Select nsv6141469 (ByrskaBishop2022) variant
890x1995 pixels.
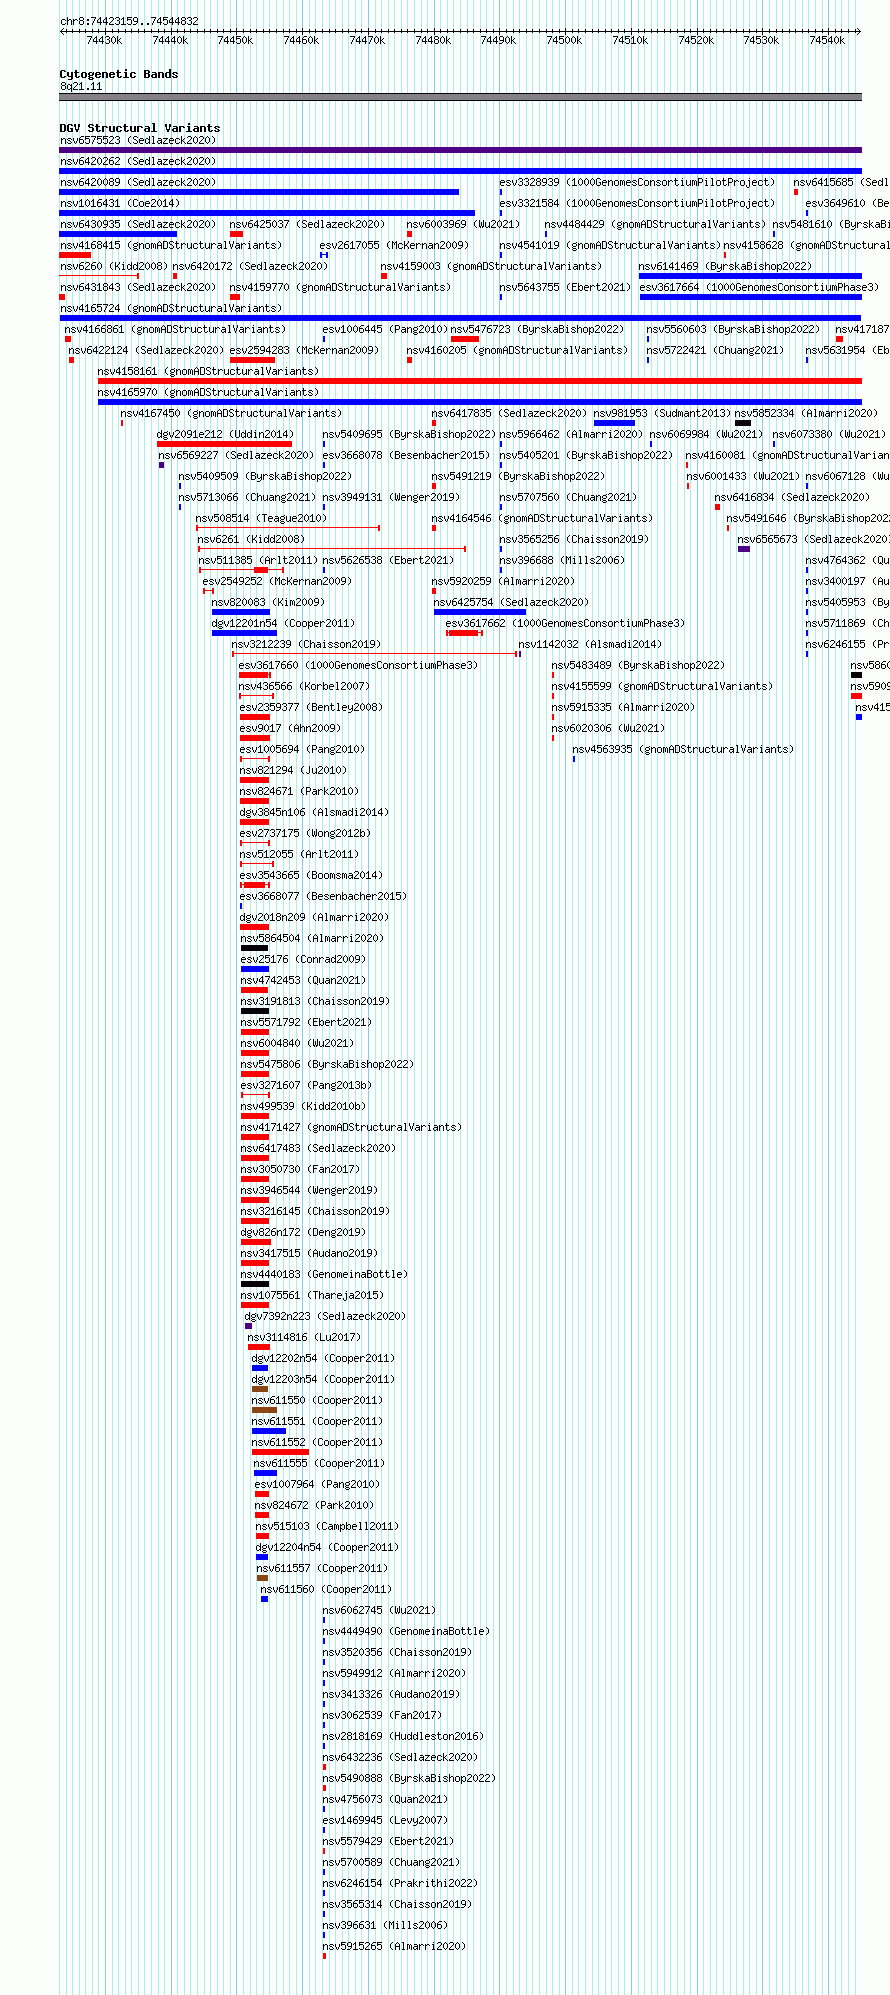click(726, 266)
